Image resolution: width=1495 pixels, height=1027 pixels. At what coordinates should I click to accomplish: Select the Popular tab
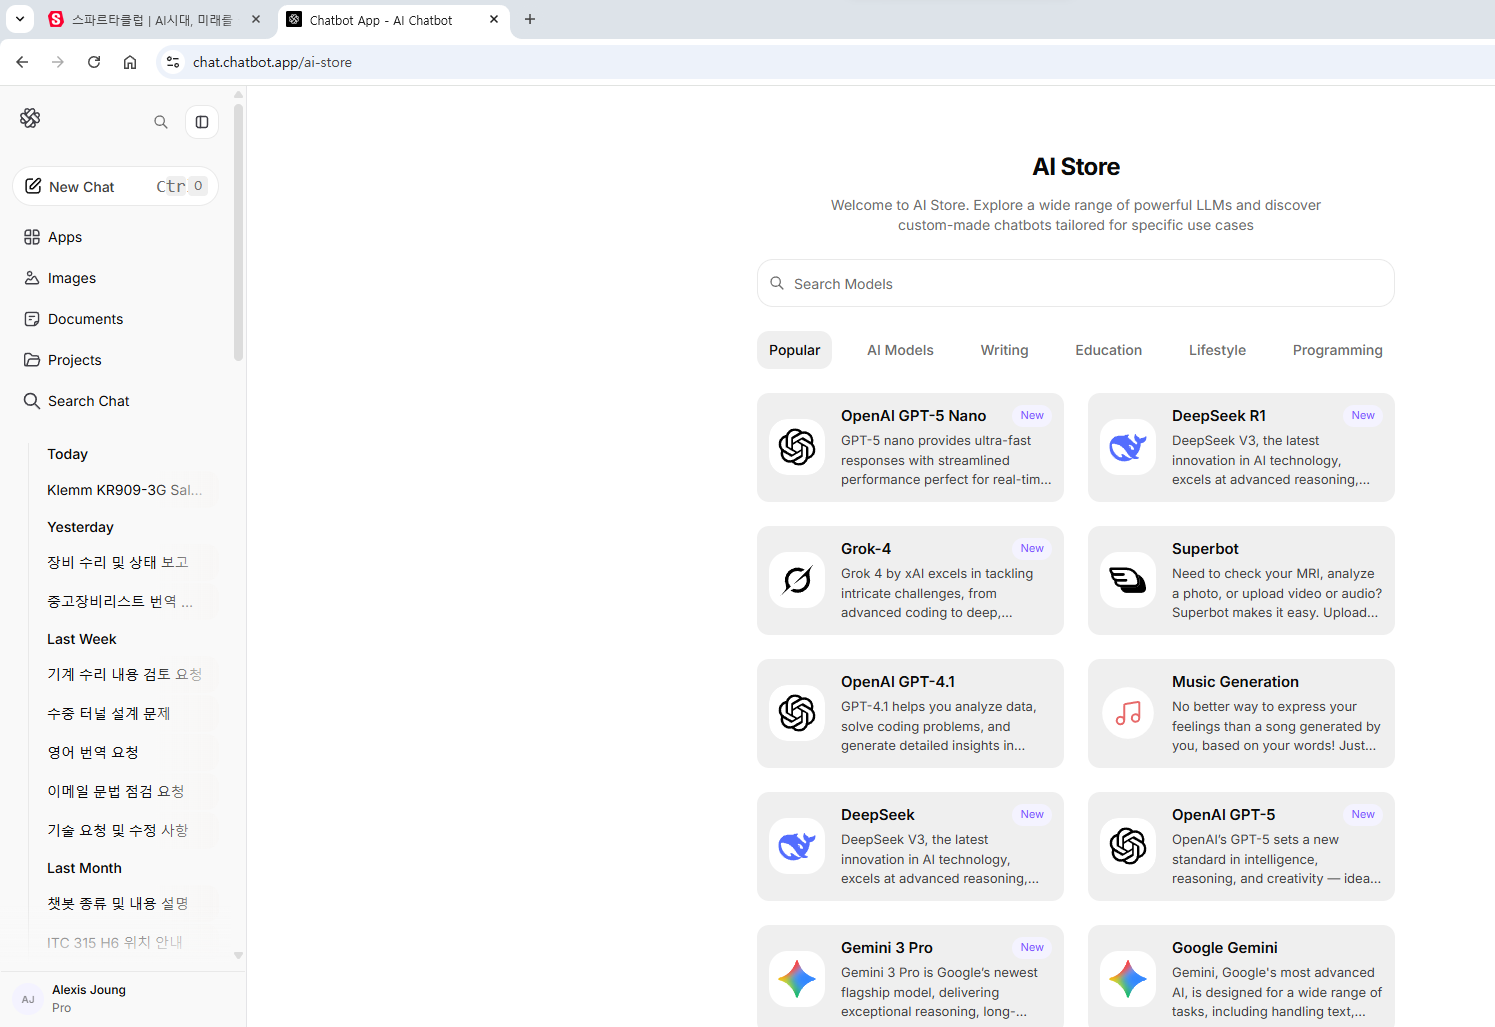[794, 350]
